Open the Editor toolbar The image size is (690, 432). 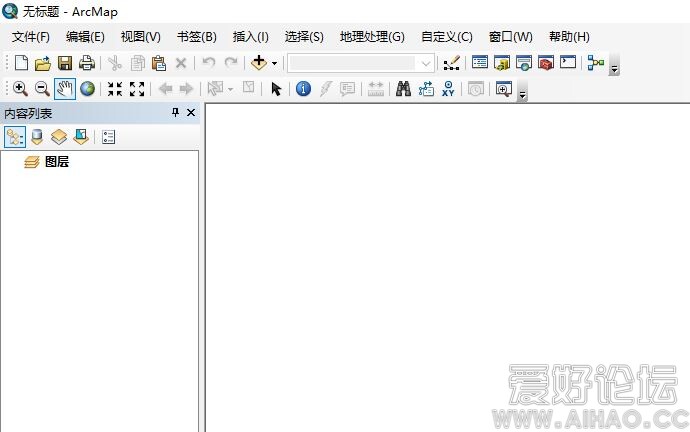pyautogui.click(x=451, y=63)
